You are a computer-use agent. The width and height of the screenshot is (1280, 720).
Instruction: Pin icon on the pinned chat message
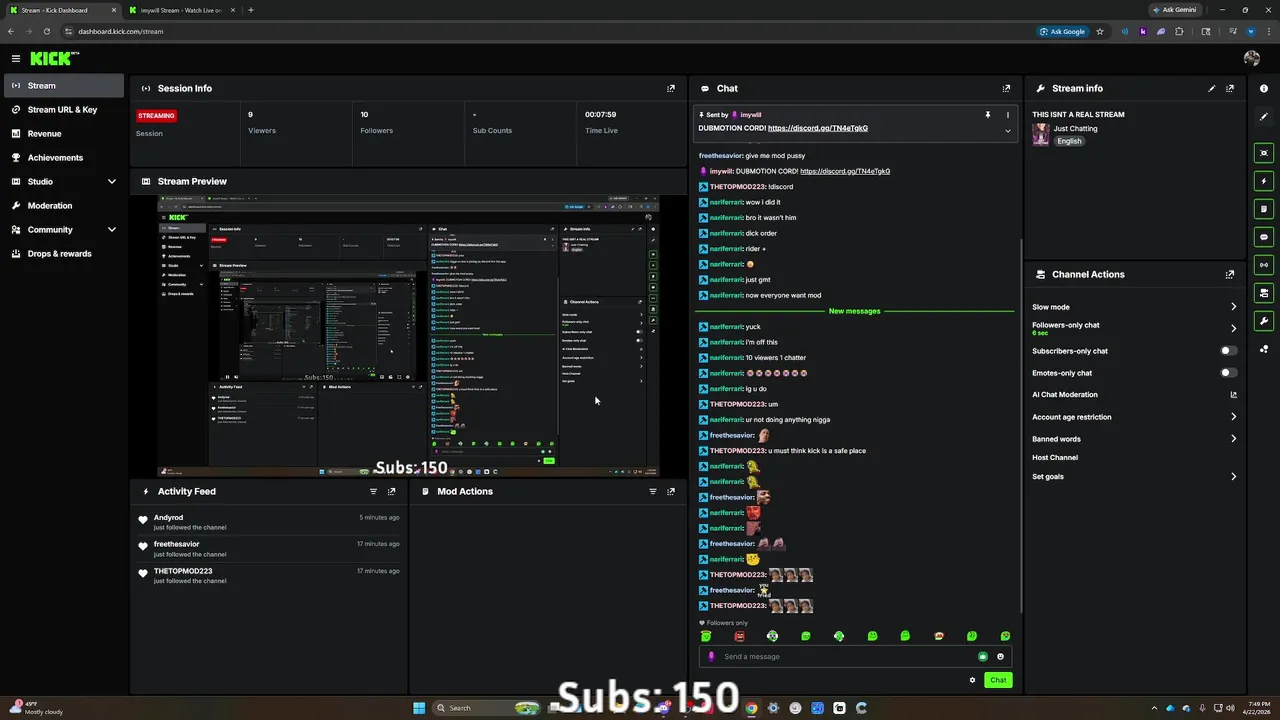pos(988,115)
